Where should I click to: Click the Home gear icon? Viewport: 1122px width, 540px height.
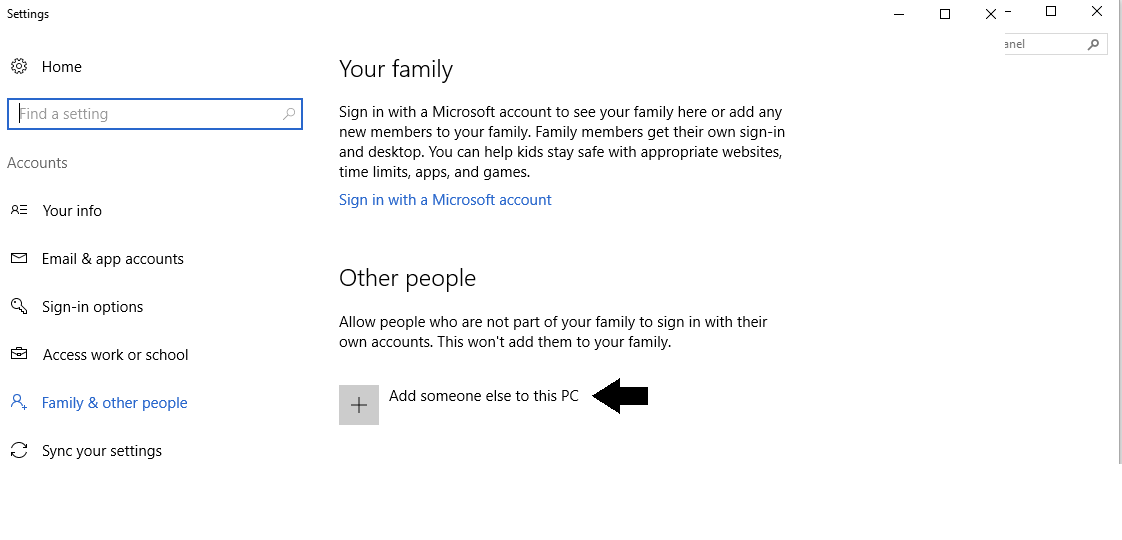(x=18, y=67)
